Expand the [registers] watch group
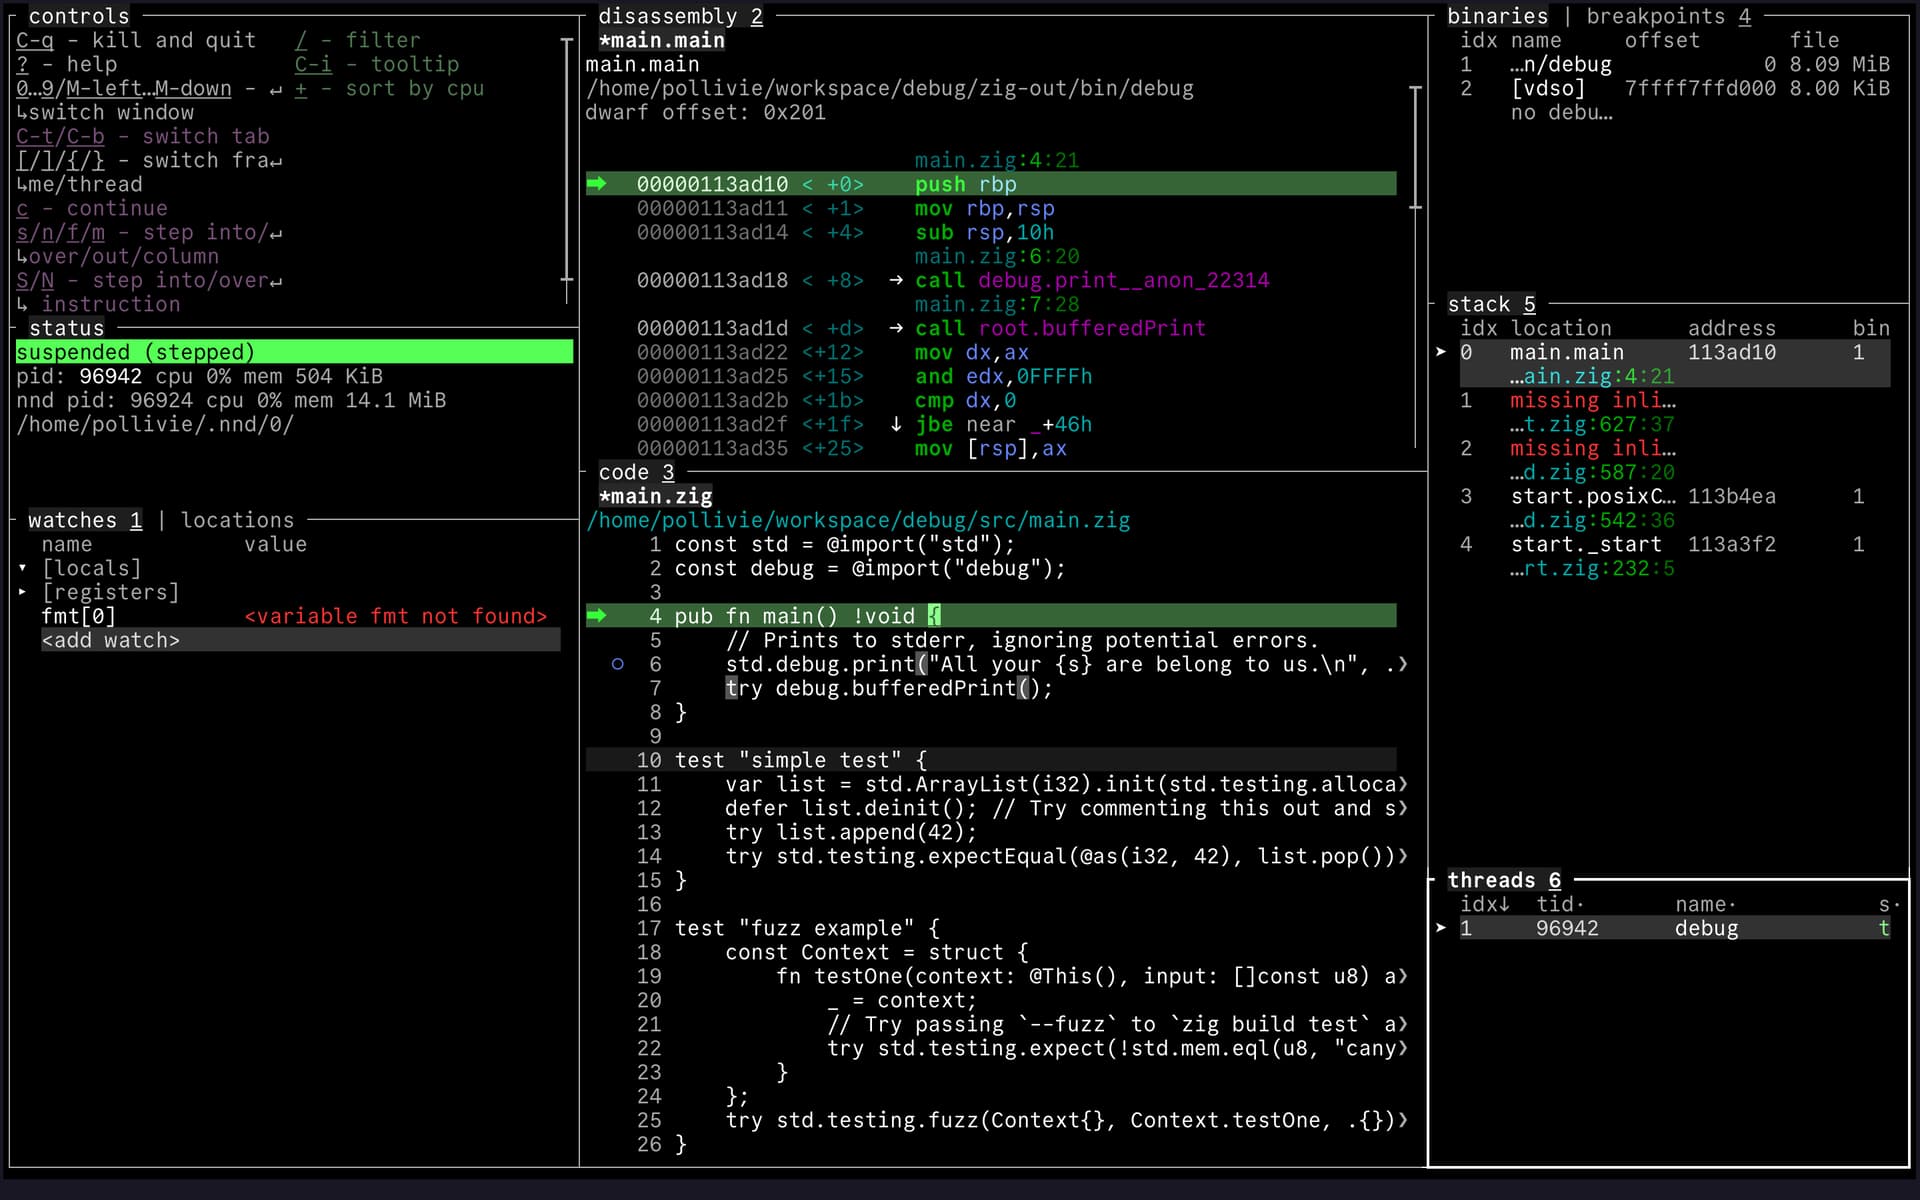 click(x=23, y=592)
